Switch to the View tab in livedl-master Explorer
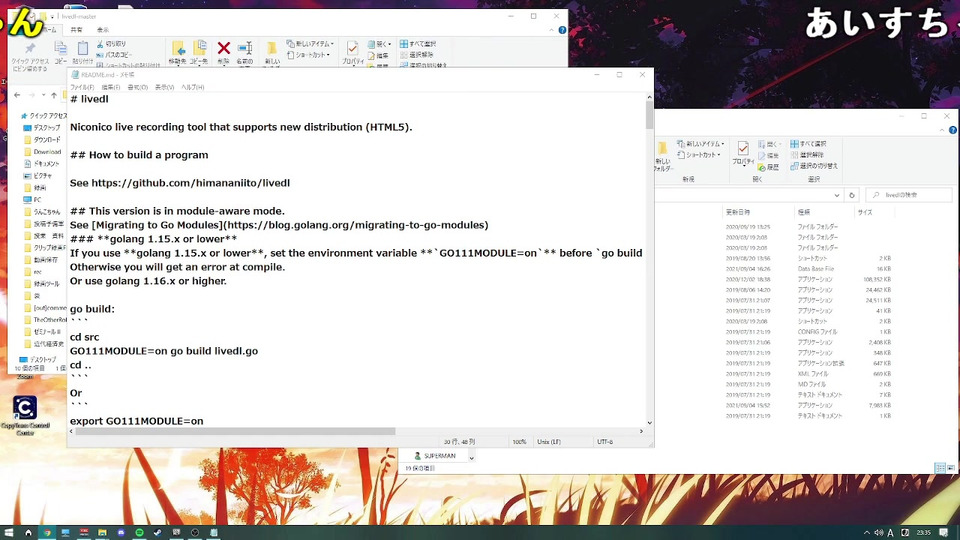960x540 pixels. 103,30
